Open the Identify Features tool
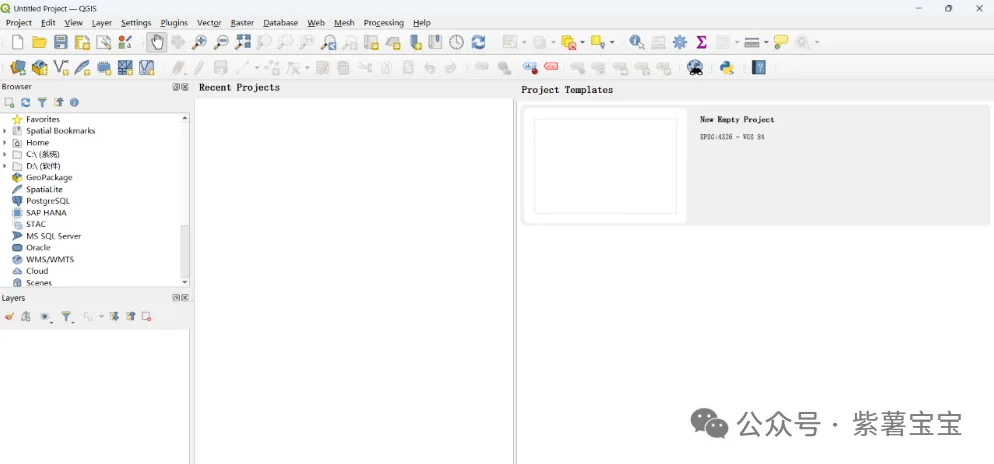Viewport: 994px width, 464px height. tap(636, 42)
